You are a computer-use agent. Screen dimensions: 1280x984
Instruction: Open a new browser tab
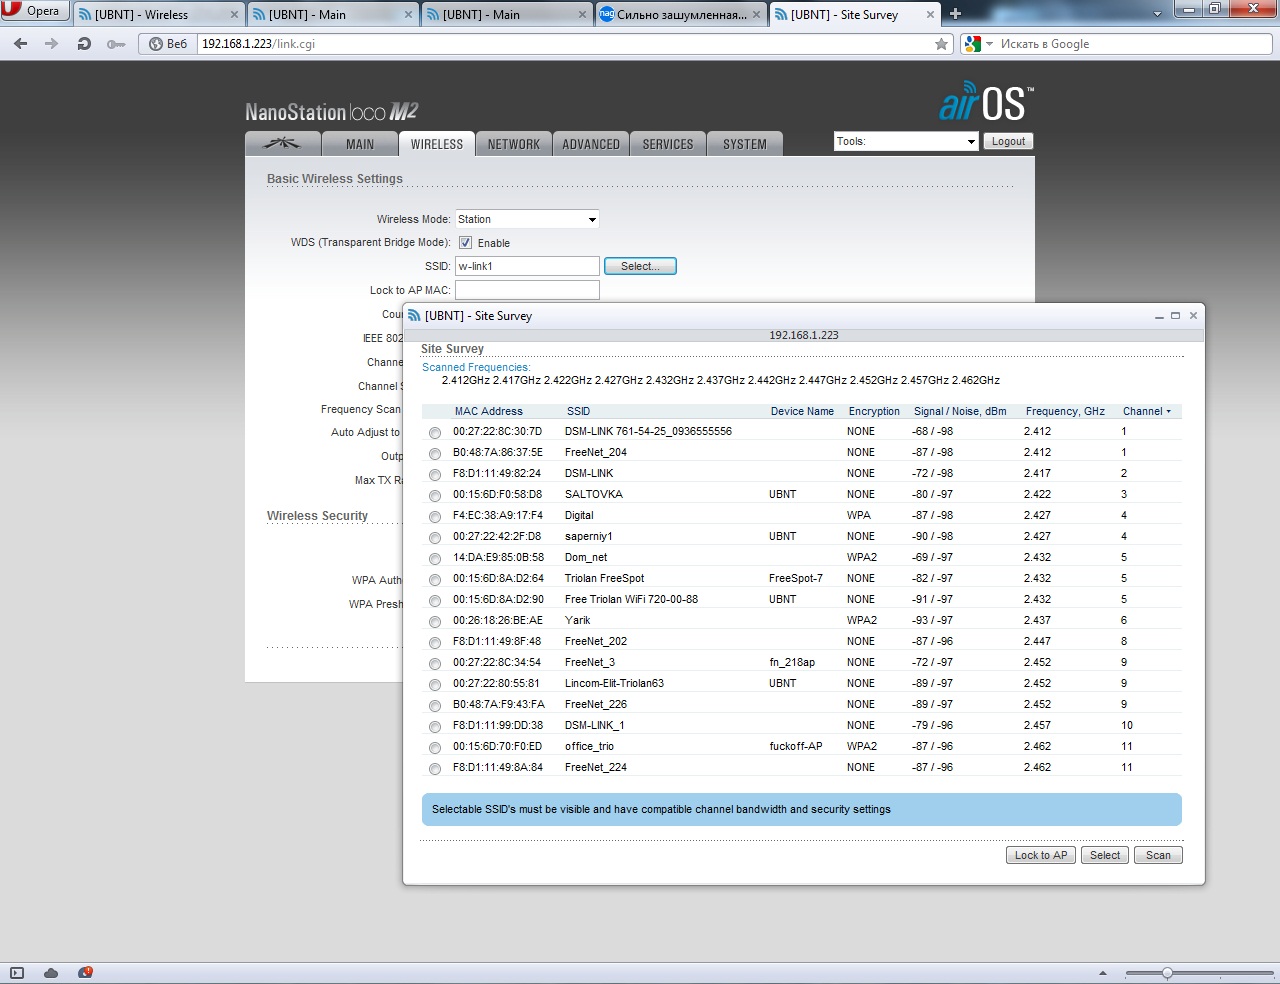(x=955, y=14)
